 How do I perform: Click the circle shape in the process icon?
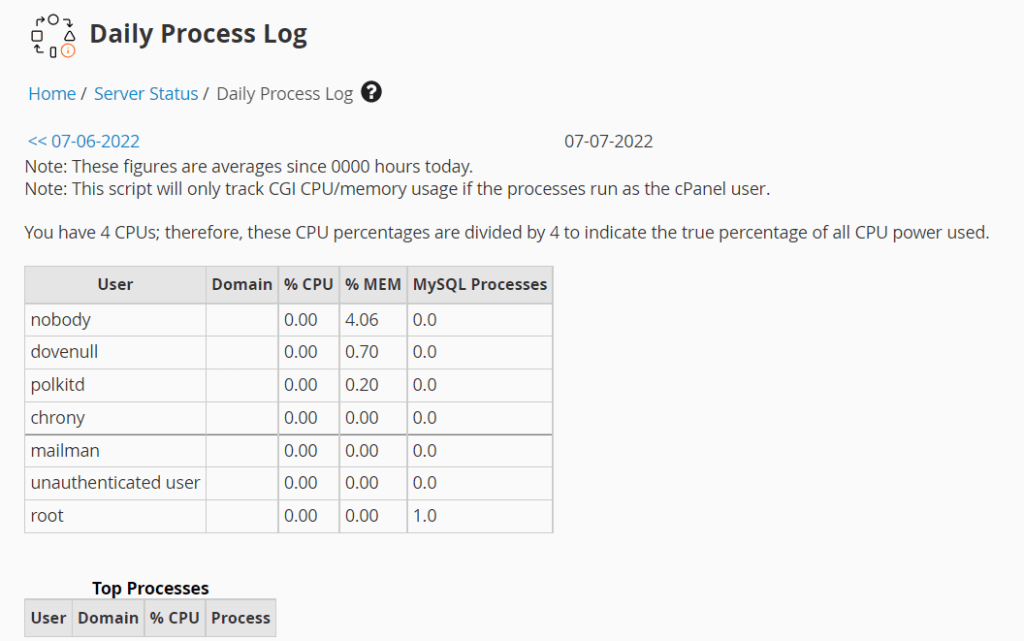53,19
